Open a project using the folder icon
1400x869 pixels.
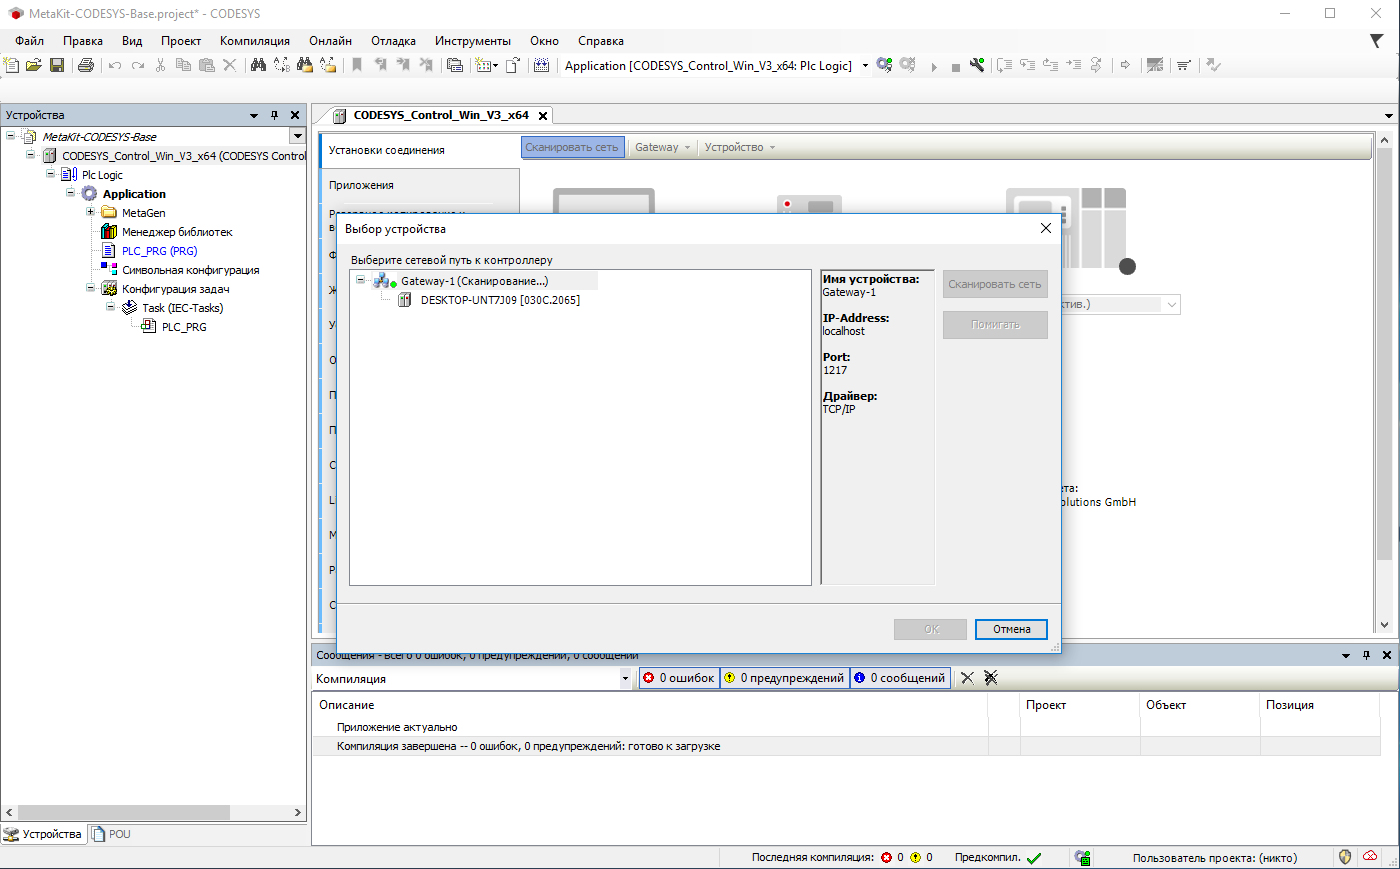pos(34,65)
